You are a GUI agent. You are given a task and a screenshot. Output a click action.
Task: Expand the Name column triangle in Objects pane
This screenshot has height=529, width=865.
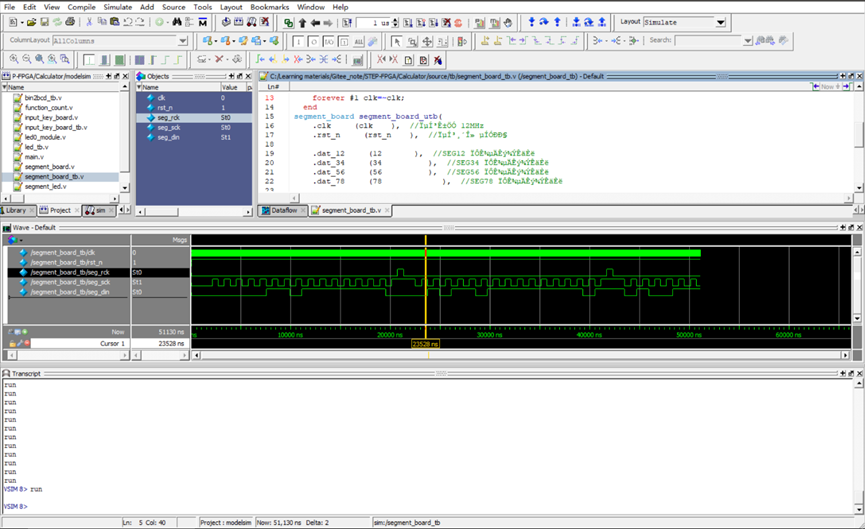(139, 87)
